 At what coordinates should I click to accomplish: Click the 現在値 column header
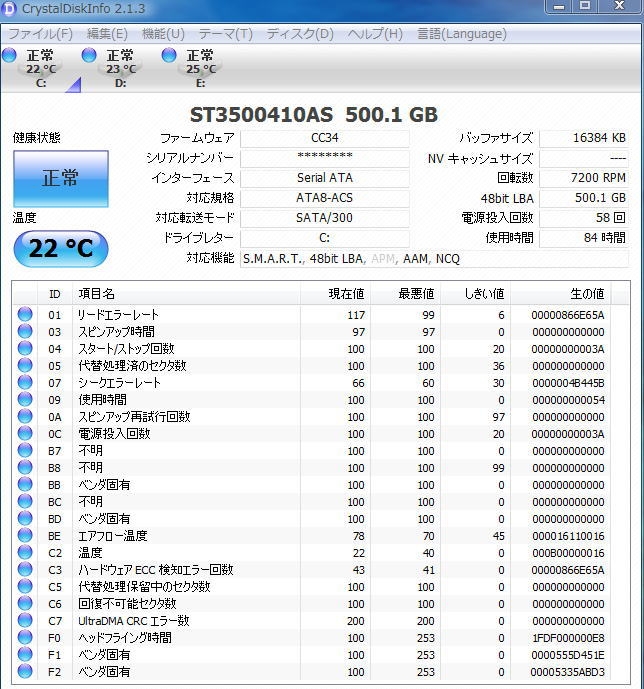(x=336, y=294)
